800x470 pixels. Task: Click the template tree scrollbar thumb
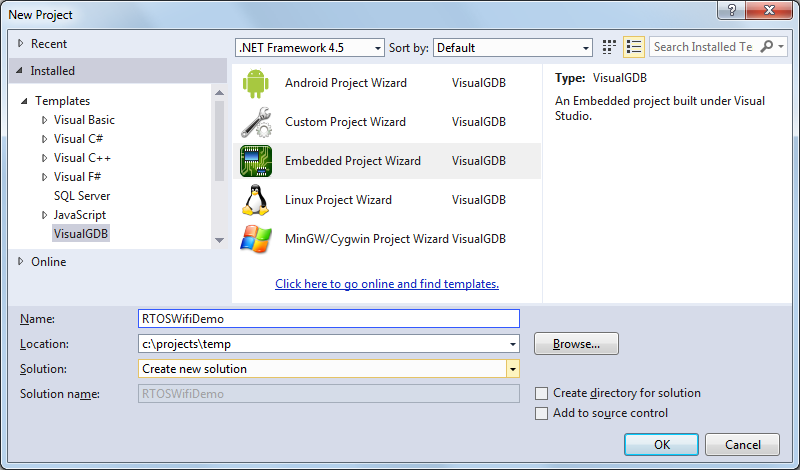point(219,141)
